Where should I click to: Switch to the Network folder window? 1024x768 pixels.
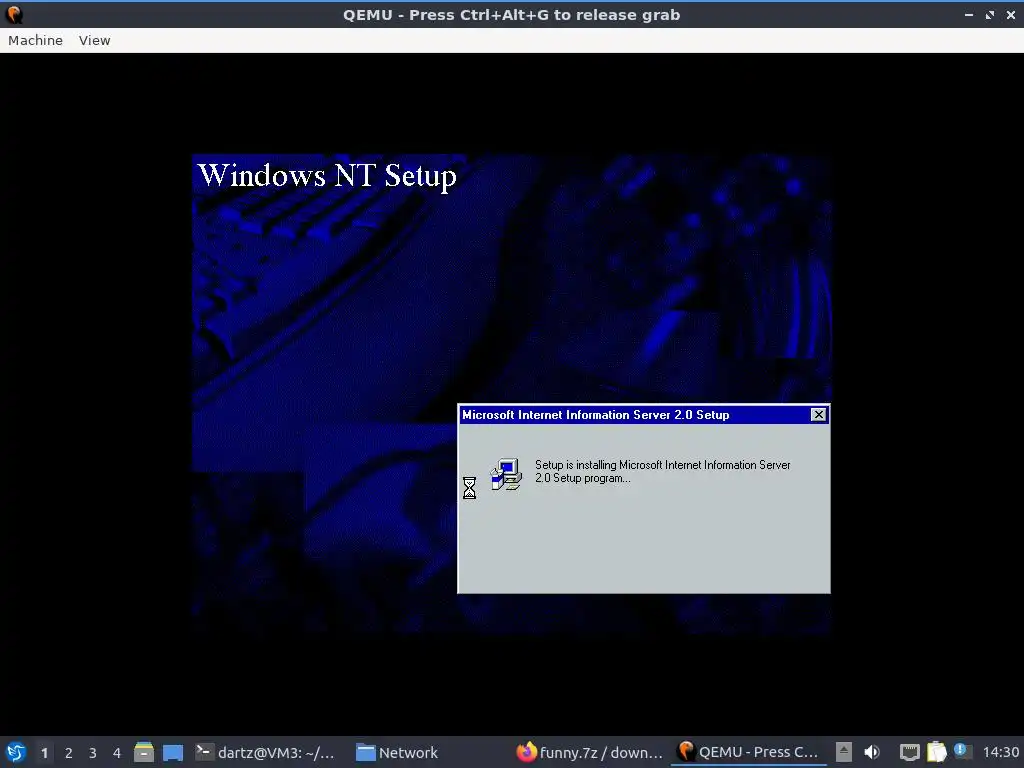coord(397,752)
